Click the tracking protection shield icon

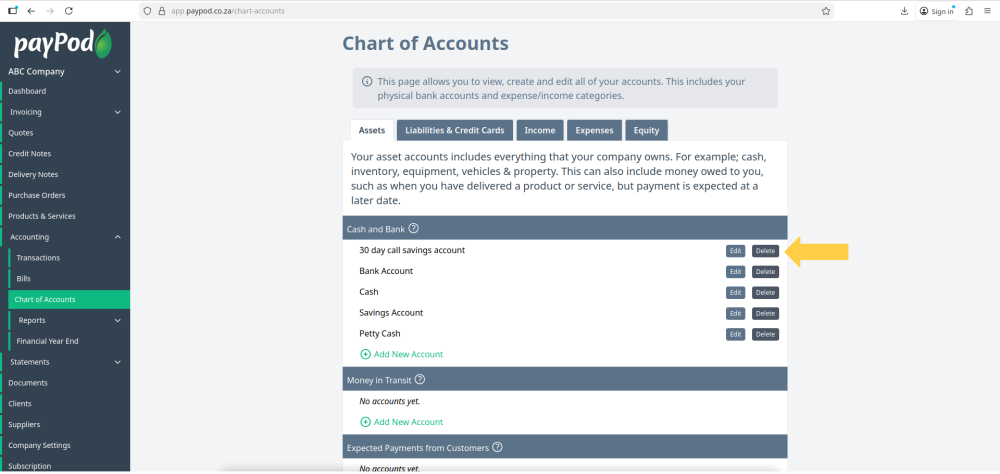tap(147, 11)
